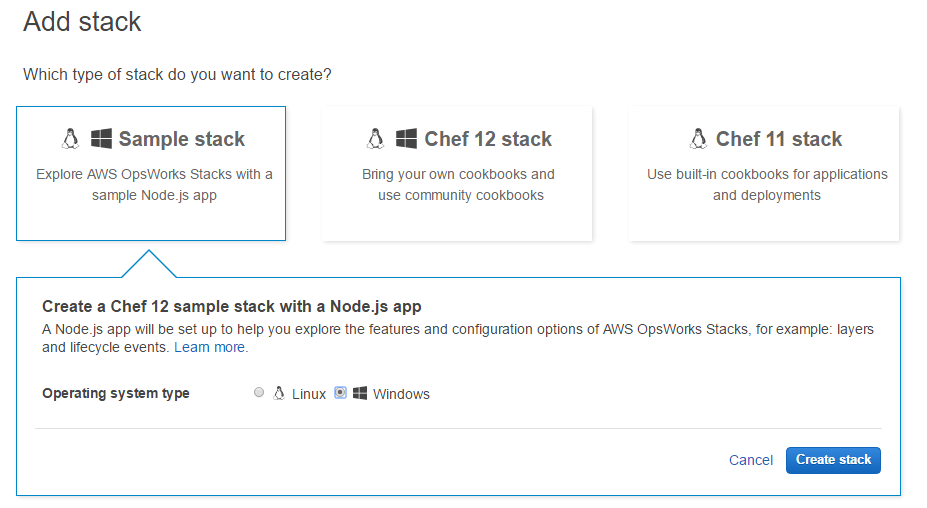Open the Learn more link
The width and height of the screenshot is (927, 508).
pyautogui.click(x=211, y=347)
